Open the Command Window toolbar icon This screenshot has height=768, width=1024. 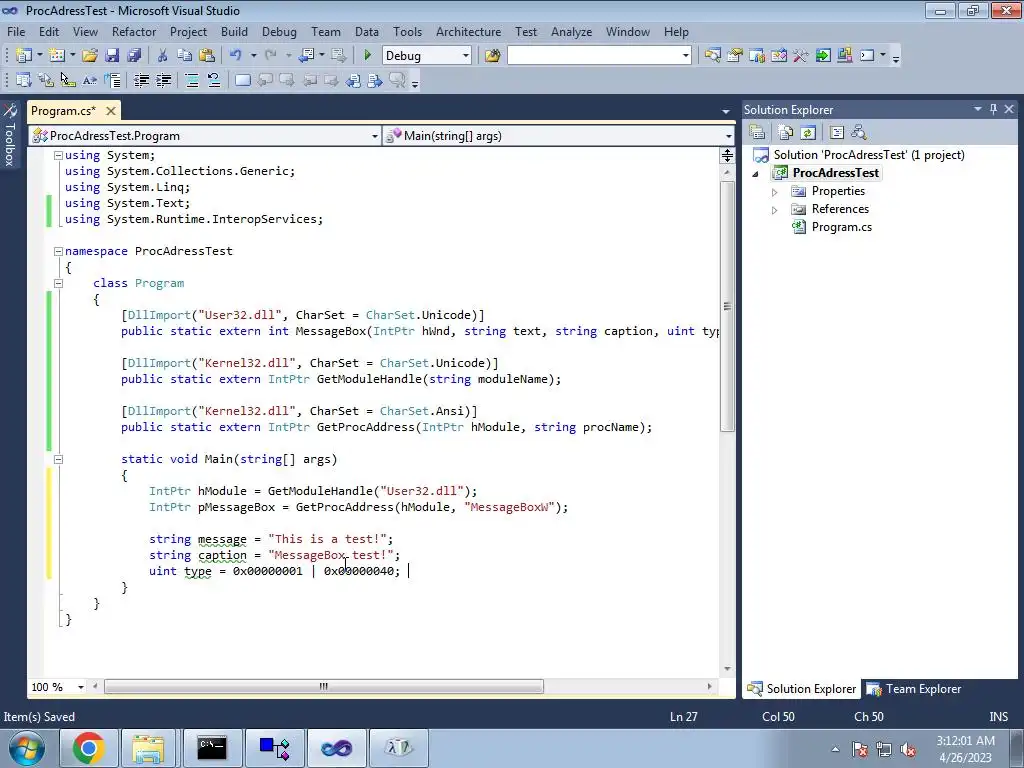[867, 56]
